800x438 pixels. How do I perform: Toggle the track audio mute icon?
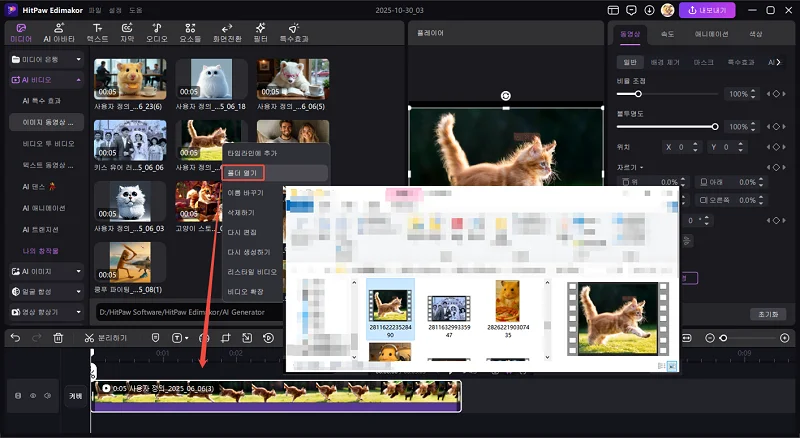[46, 395]
